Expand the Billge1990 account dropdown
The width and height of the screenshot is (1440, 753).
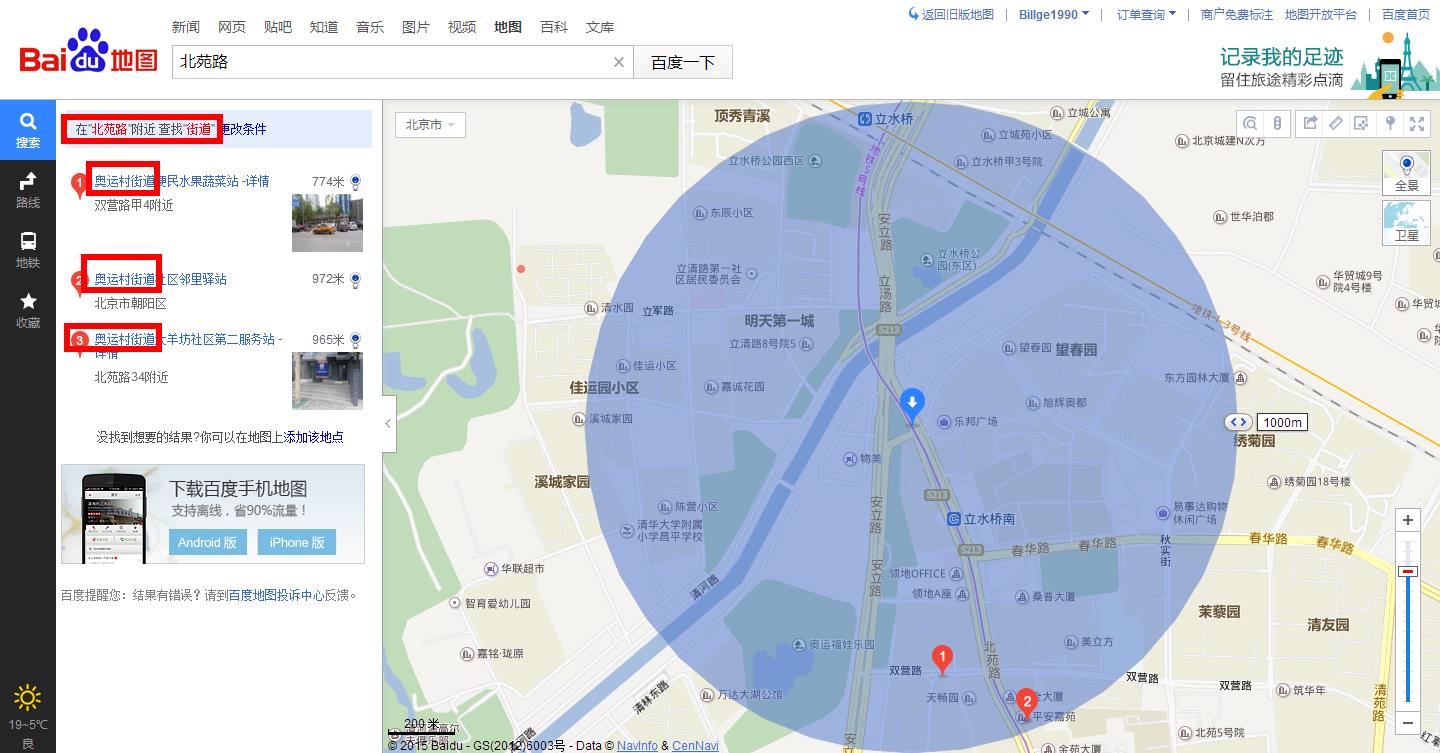click(x=1054, y=14)
